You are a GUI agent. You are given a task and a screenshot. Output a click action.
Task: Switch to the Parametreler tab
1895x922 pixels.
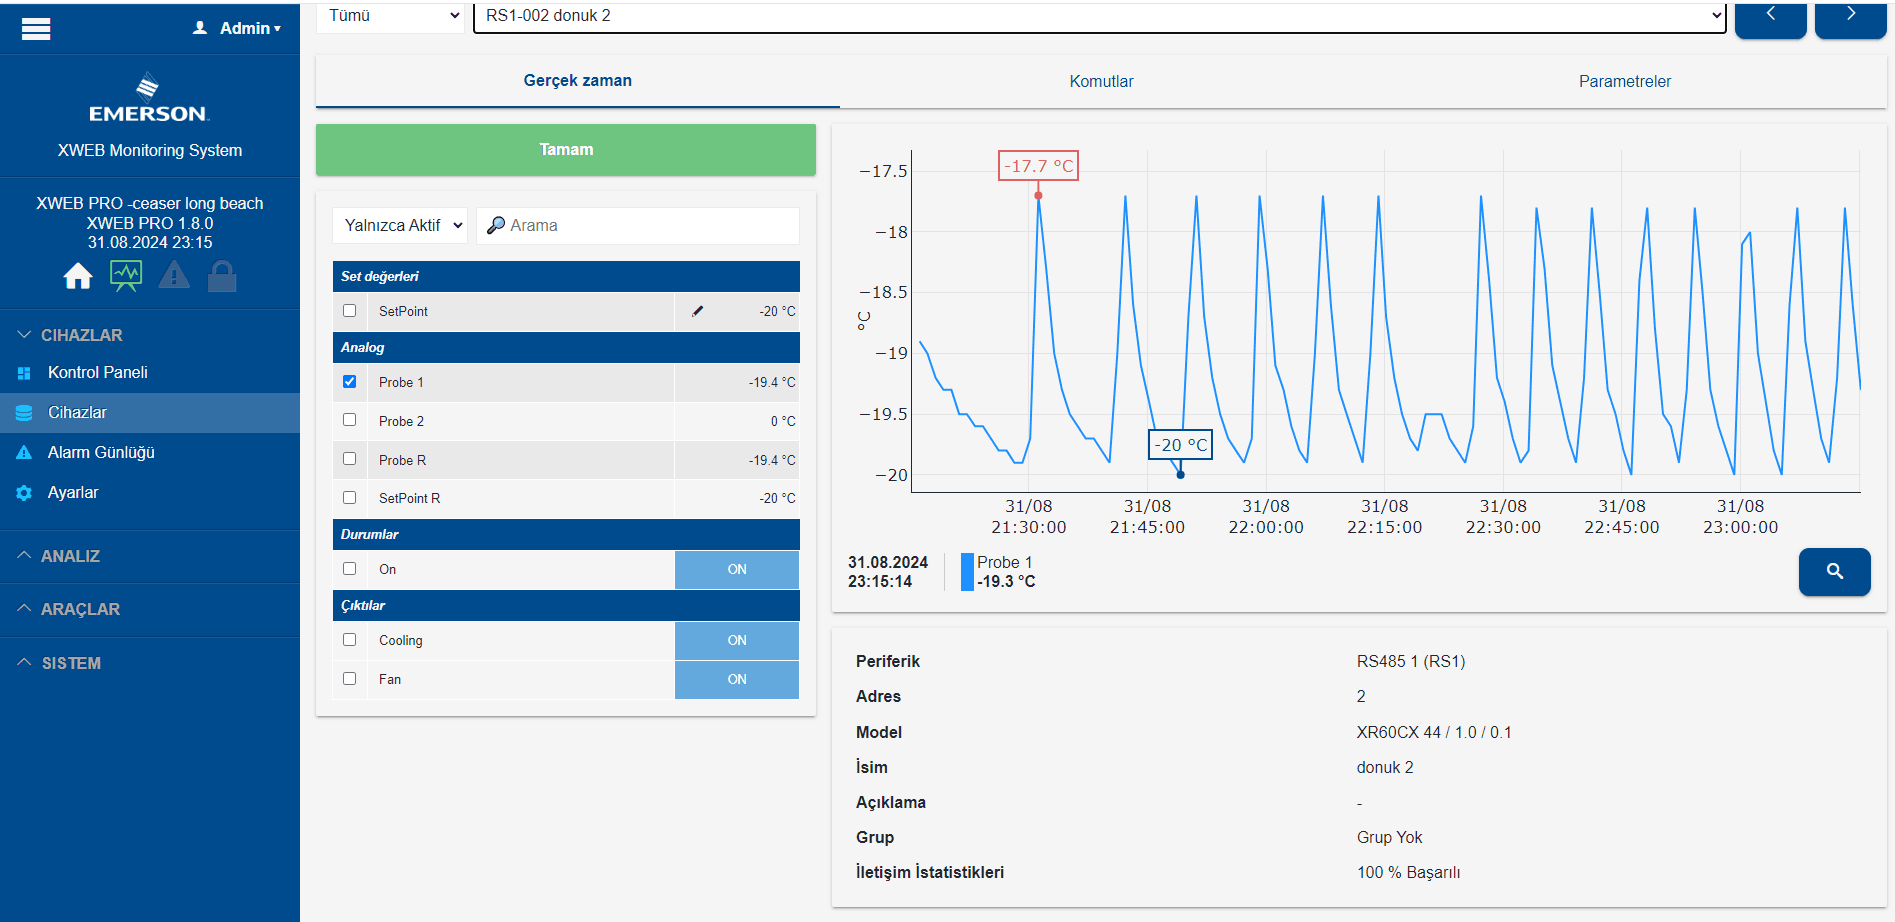point(1624,81)
